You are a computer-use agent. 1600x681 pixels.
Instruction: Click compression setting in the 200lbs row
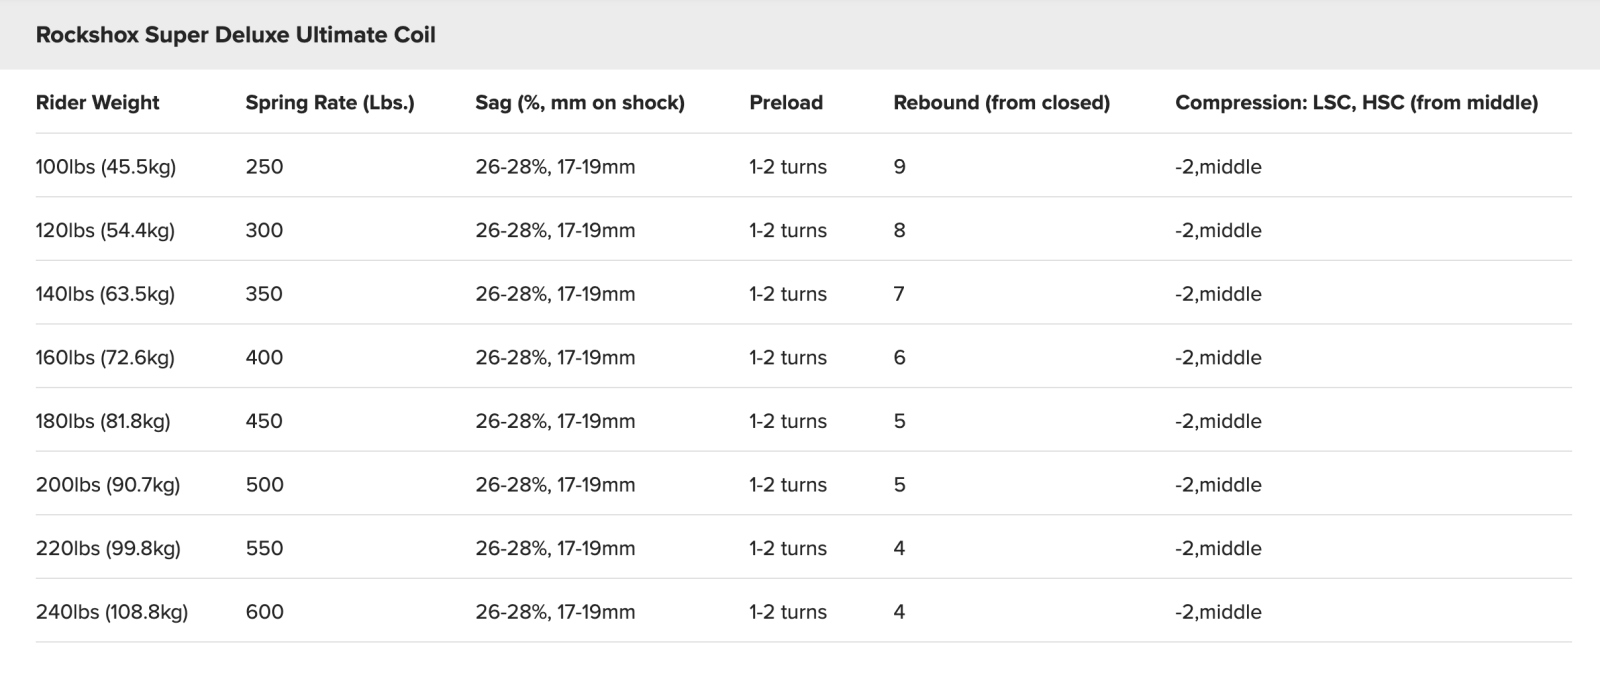coord(1218,485)
